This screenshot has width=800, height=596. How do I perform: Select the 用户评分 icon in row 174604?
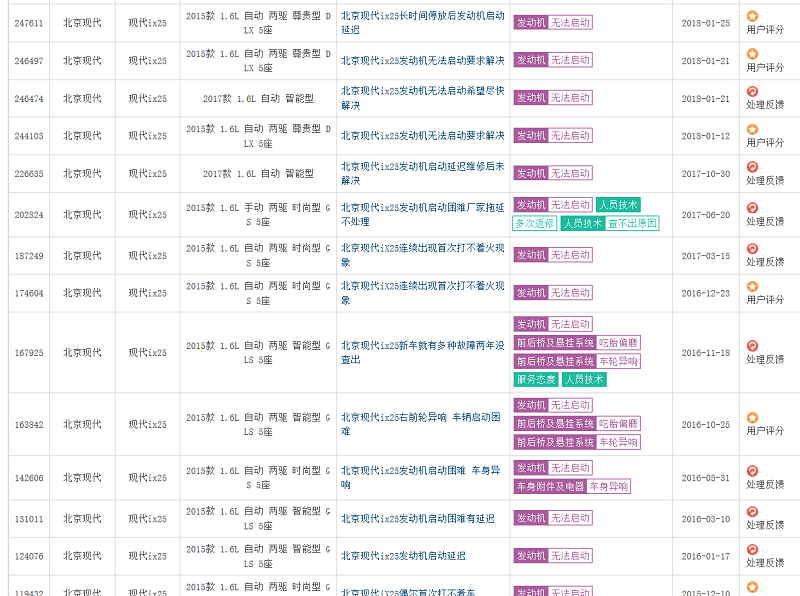tap(752, 287)
